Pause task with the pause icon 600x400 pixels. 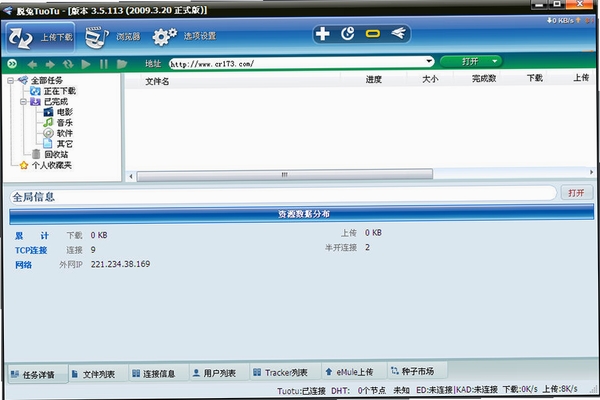click(104, 64)
